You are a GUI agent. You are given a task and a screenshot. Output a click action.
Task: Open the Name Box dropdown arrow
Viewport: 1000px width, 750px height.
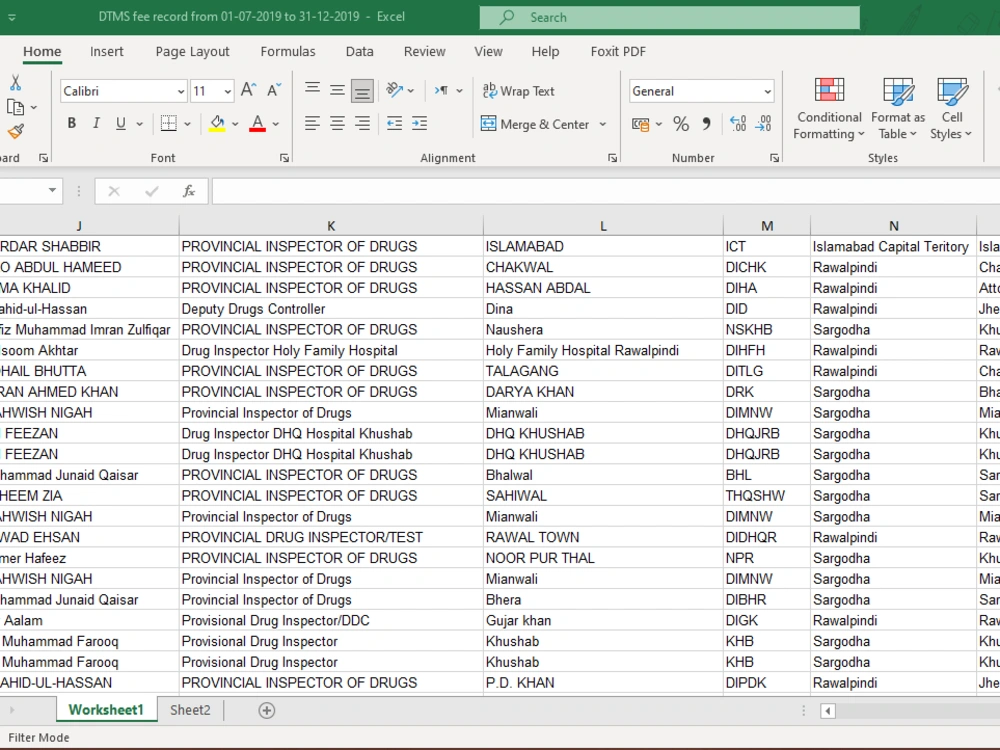point(52,190)
